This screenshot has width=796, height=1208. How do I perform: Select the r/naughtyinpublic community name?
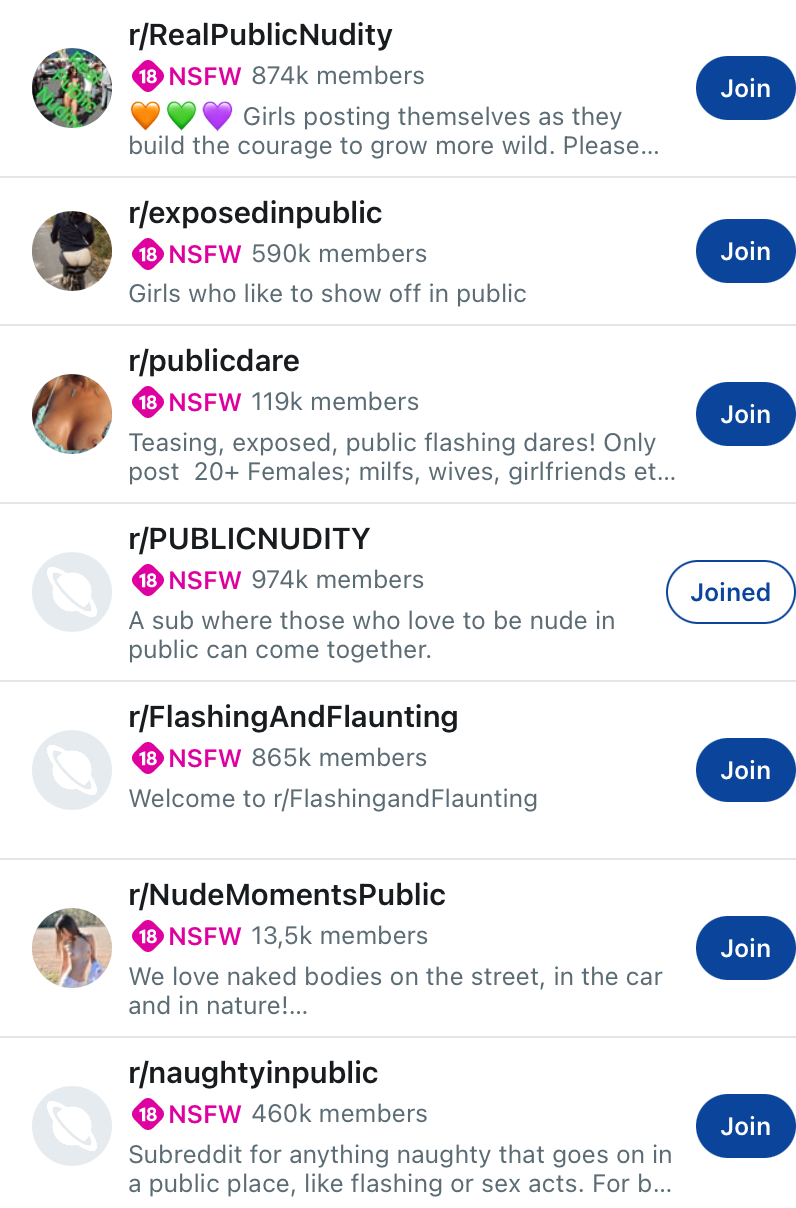[x=253, y=1073]
